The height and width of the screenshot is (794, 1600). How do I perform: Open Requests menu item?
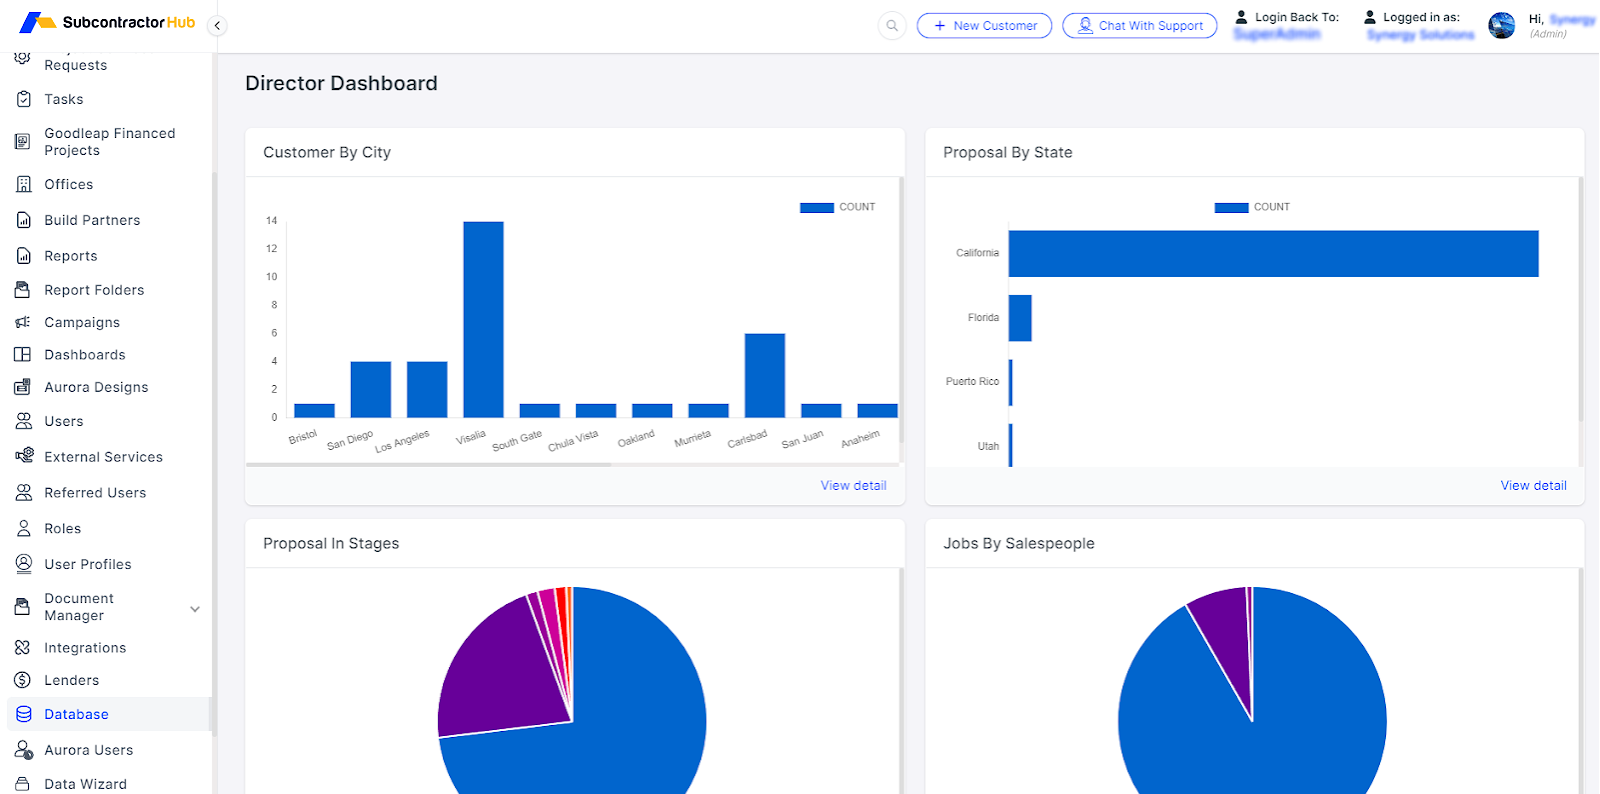point(76,65)
